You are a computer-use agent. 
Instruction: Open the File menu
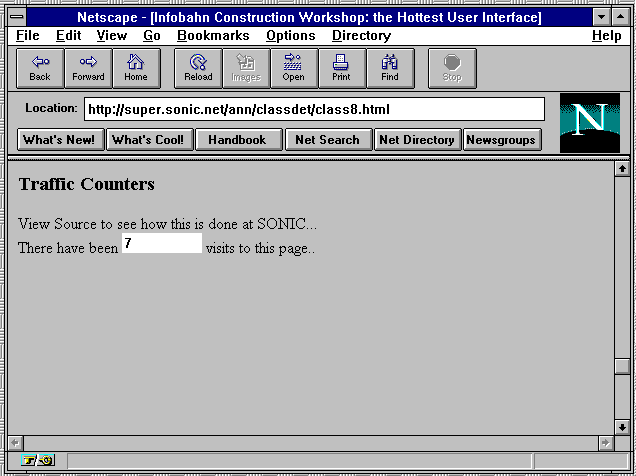coord(28,36)
